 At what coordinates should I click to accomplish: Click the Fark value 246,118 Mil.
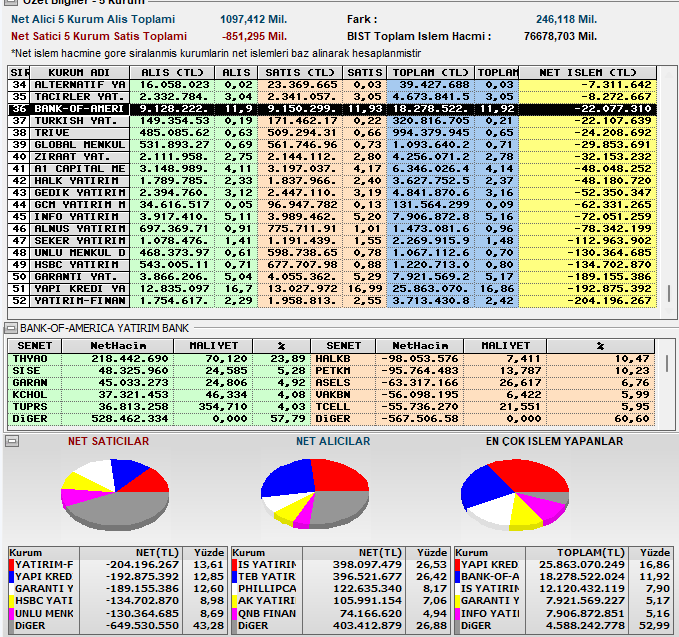(x=566, y=19)
